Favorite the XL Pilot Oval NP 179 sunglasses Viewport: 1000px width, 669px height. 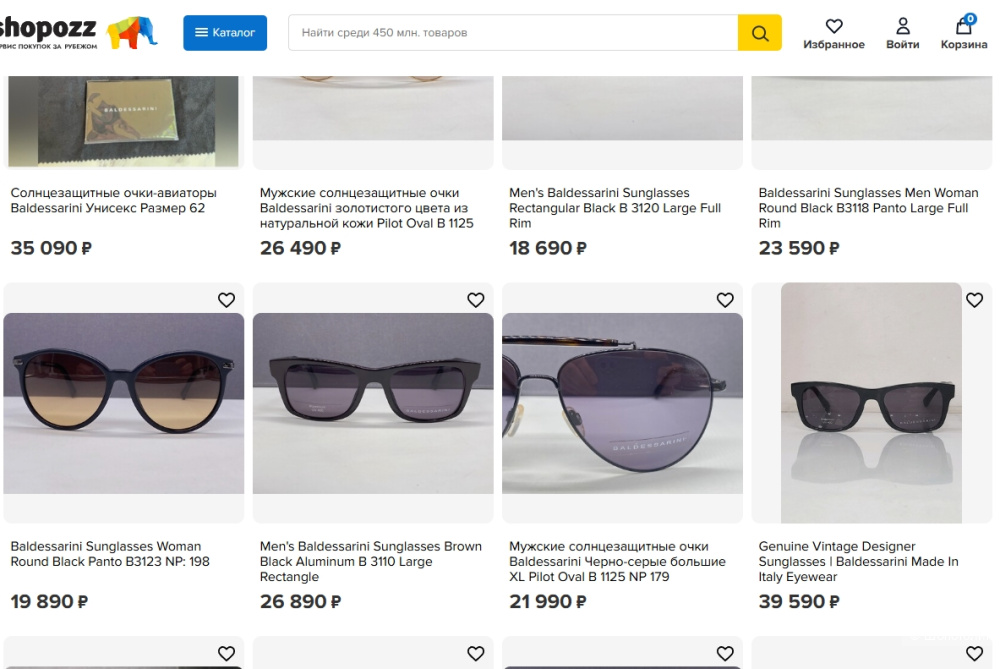[725, 300]
